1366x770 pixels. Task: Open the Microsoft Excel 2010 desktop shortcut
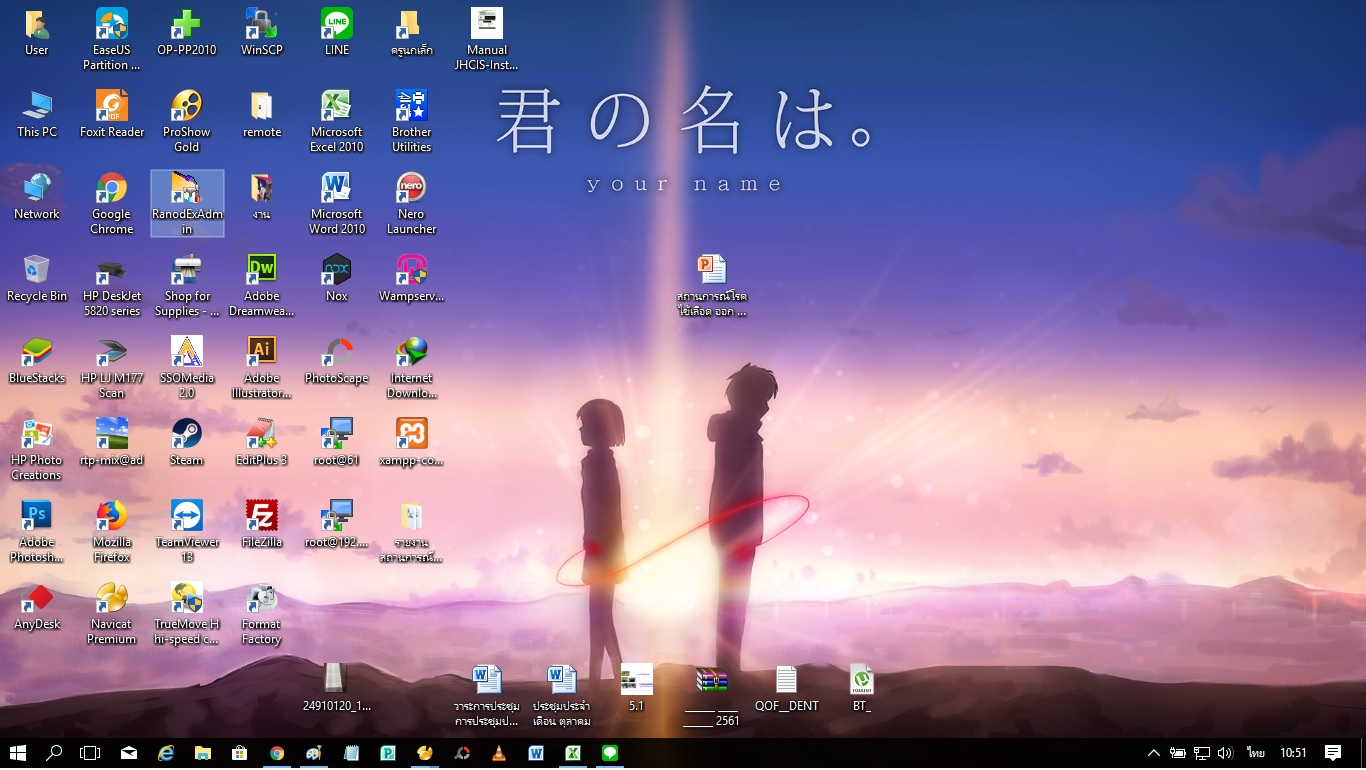click(337, 121)
